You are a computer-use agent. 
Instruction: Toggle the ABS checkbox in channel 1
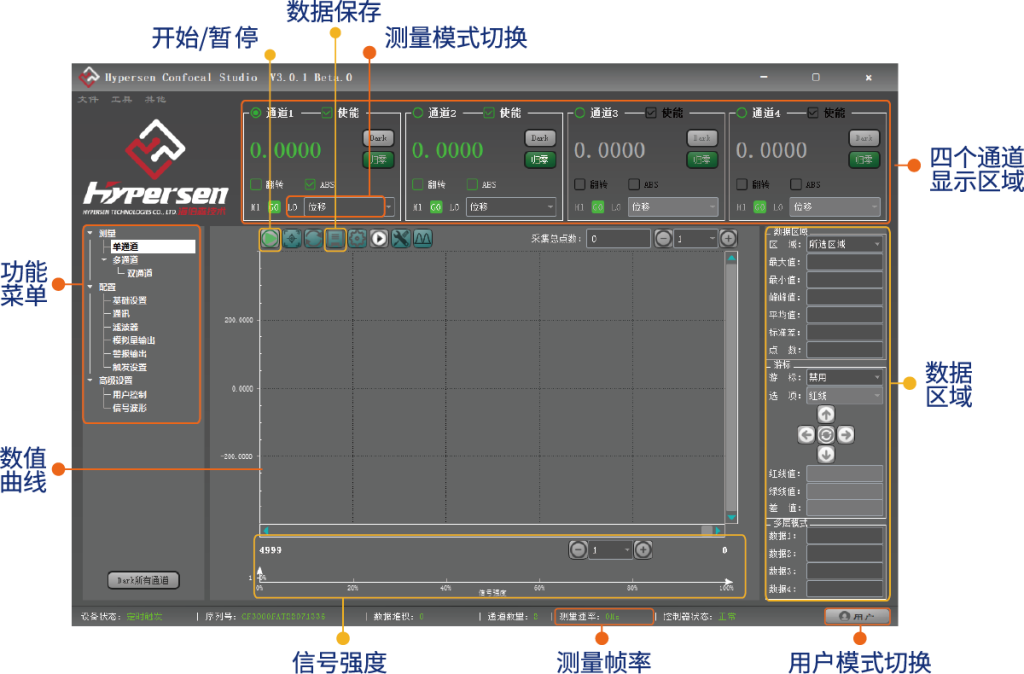[310, 184]
